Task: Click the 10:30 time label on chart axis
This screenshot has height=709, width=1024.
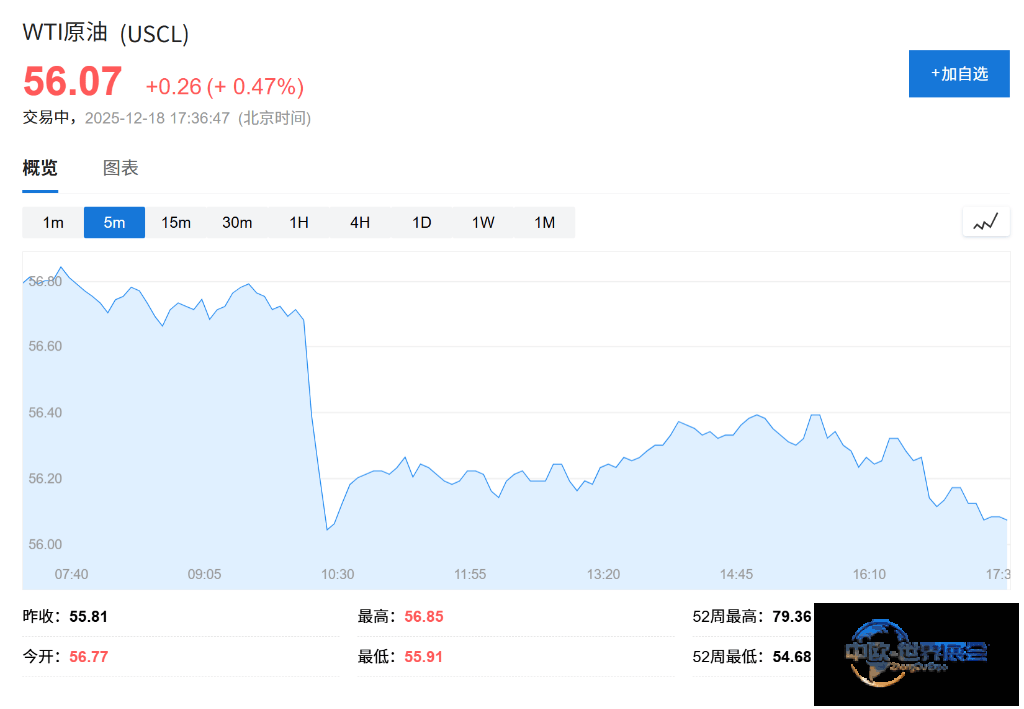Action: 337,574
